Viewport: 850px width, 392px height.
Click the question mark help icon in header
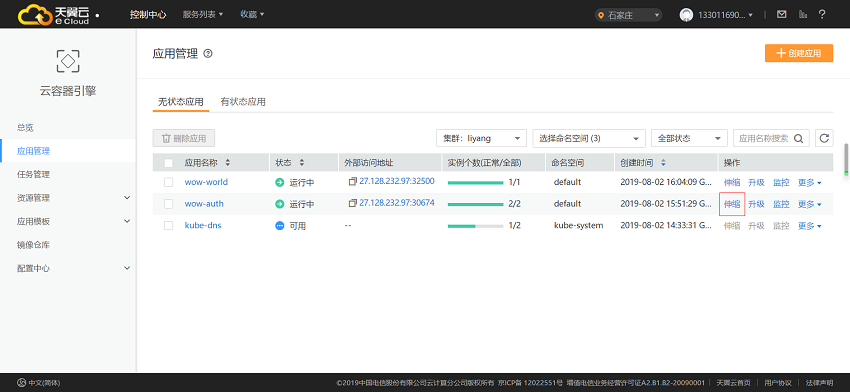tap(822, 15)
